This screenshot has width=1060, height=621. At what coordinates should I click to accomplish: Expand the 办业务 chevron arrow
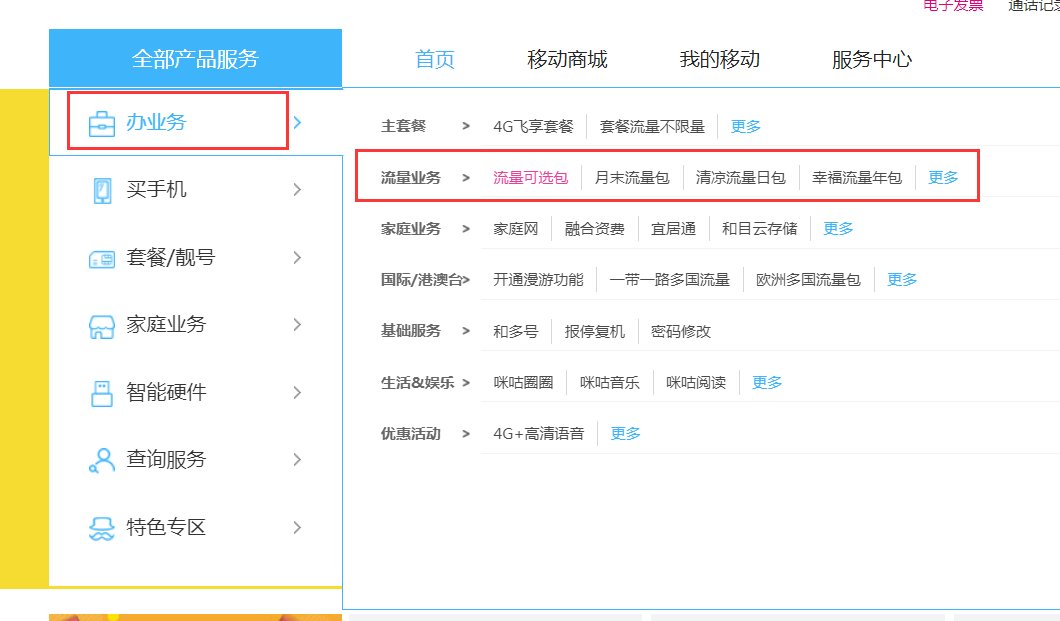[297, 122]
